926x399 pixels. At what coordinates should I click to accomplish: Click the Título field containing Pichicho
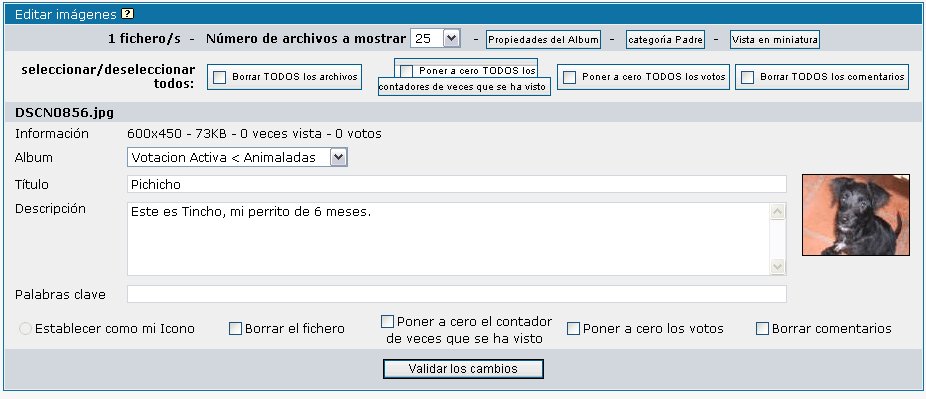point(457,184)
